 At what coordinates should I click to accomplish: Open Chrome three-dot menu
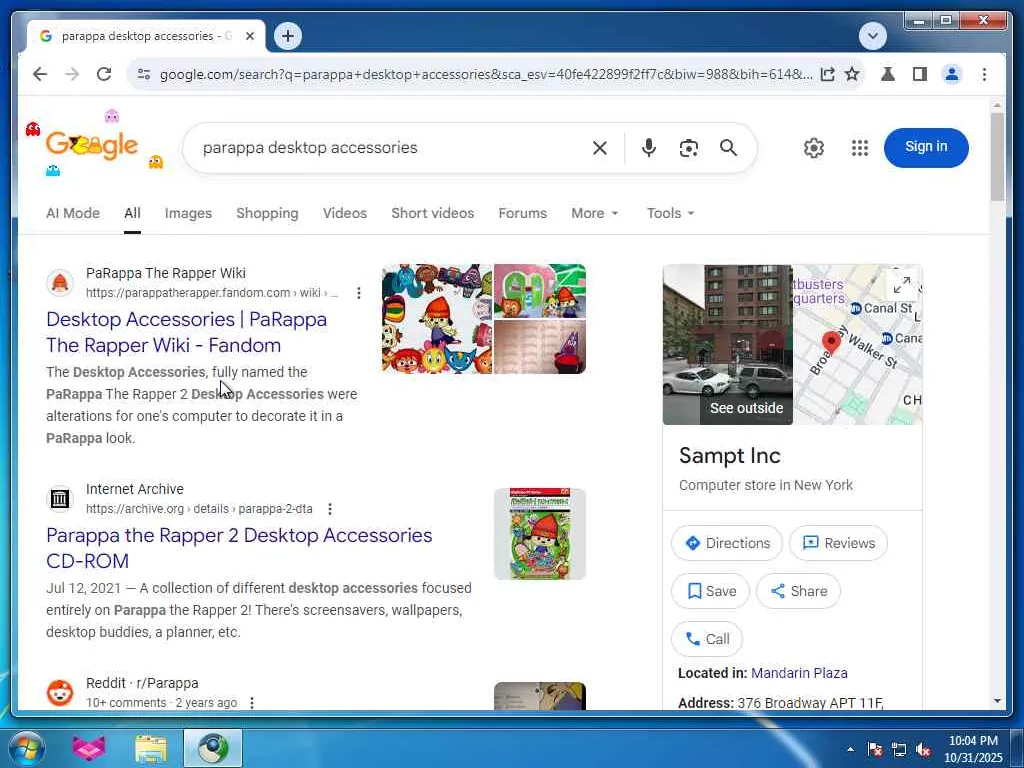[984, 74]
